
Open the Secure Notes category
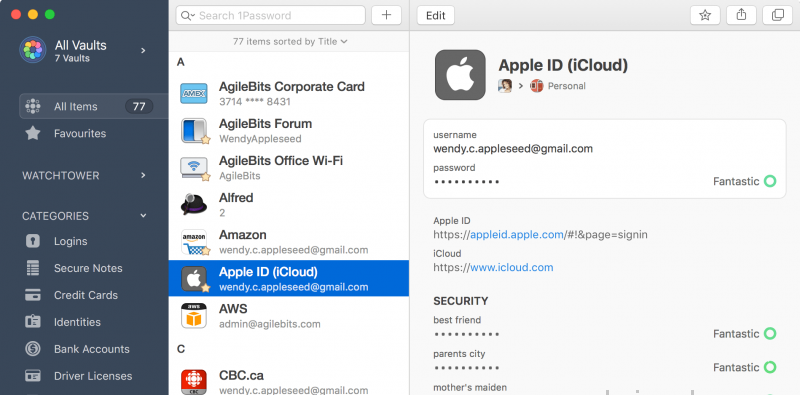point(88,268)
